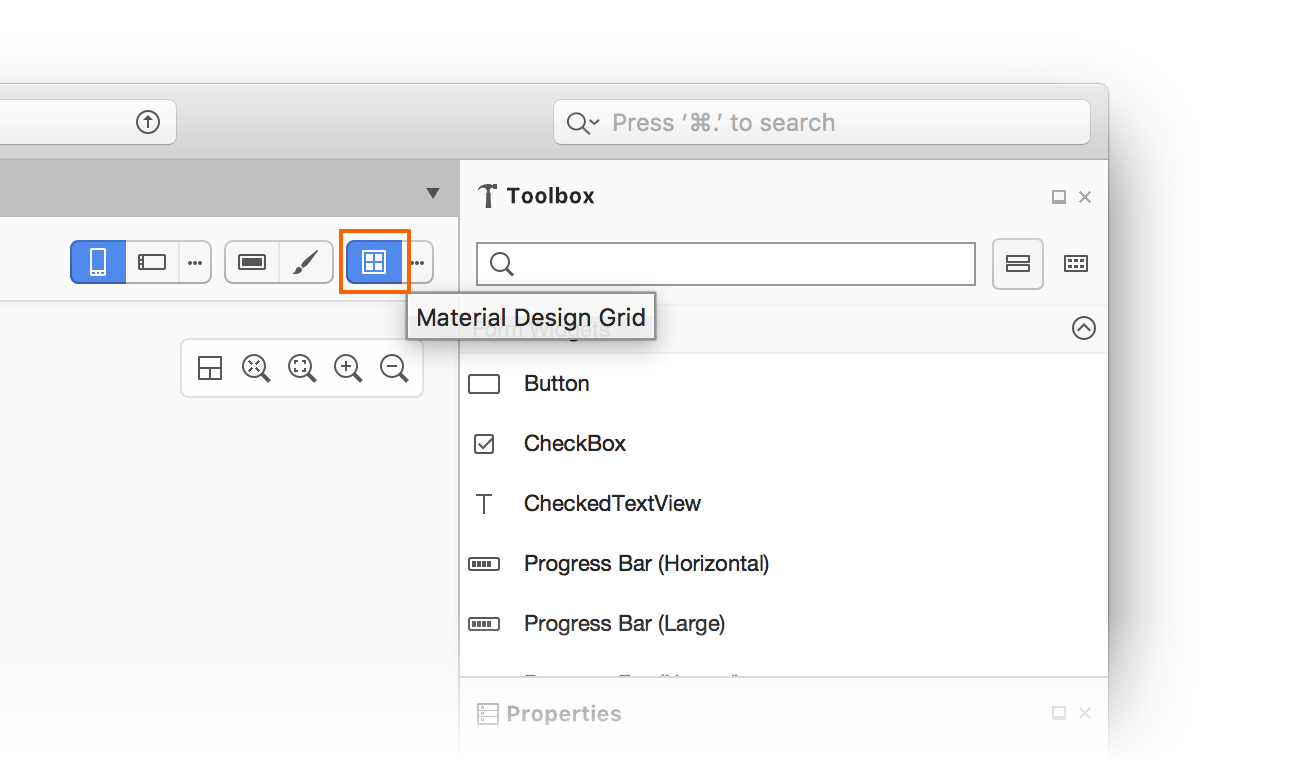
Task: Switch Toolbox to list view
Action: (1018, 264)
